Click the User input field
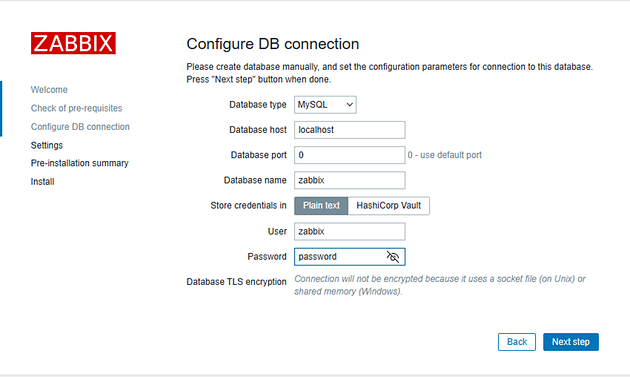630x377 pixels. coord(350,232)
